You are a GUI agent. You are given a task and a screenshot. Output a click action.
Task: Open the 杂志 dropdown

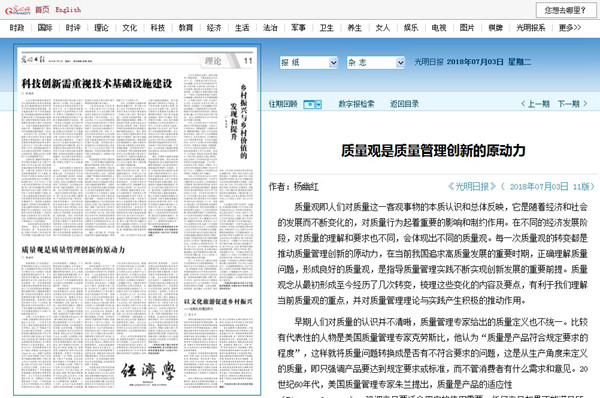coord(376,62)
